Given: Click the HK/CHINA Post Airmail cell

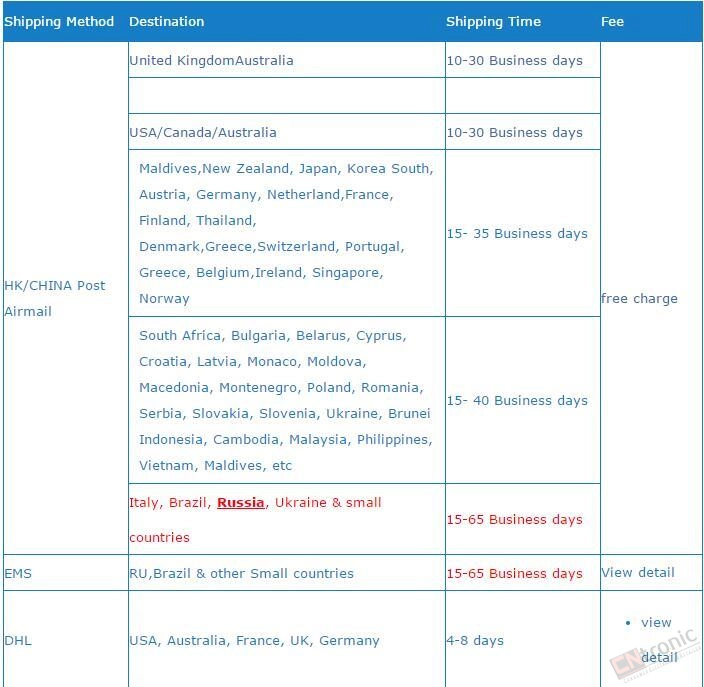Looking at the screenshot, I should click(66, 298).
